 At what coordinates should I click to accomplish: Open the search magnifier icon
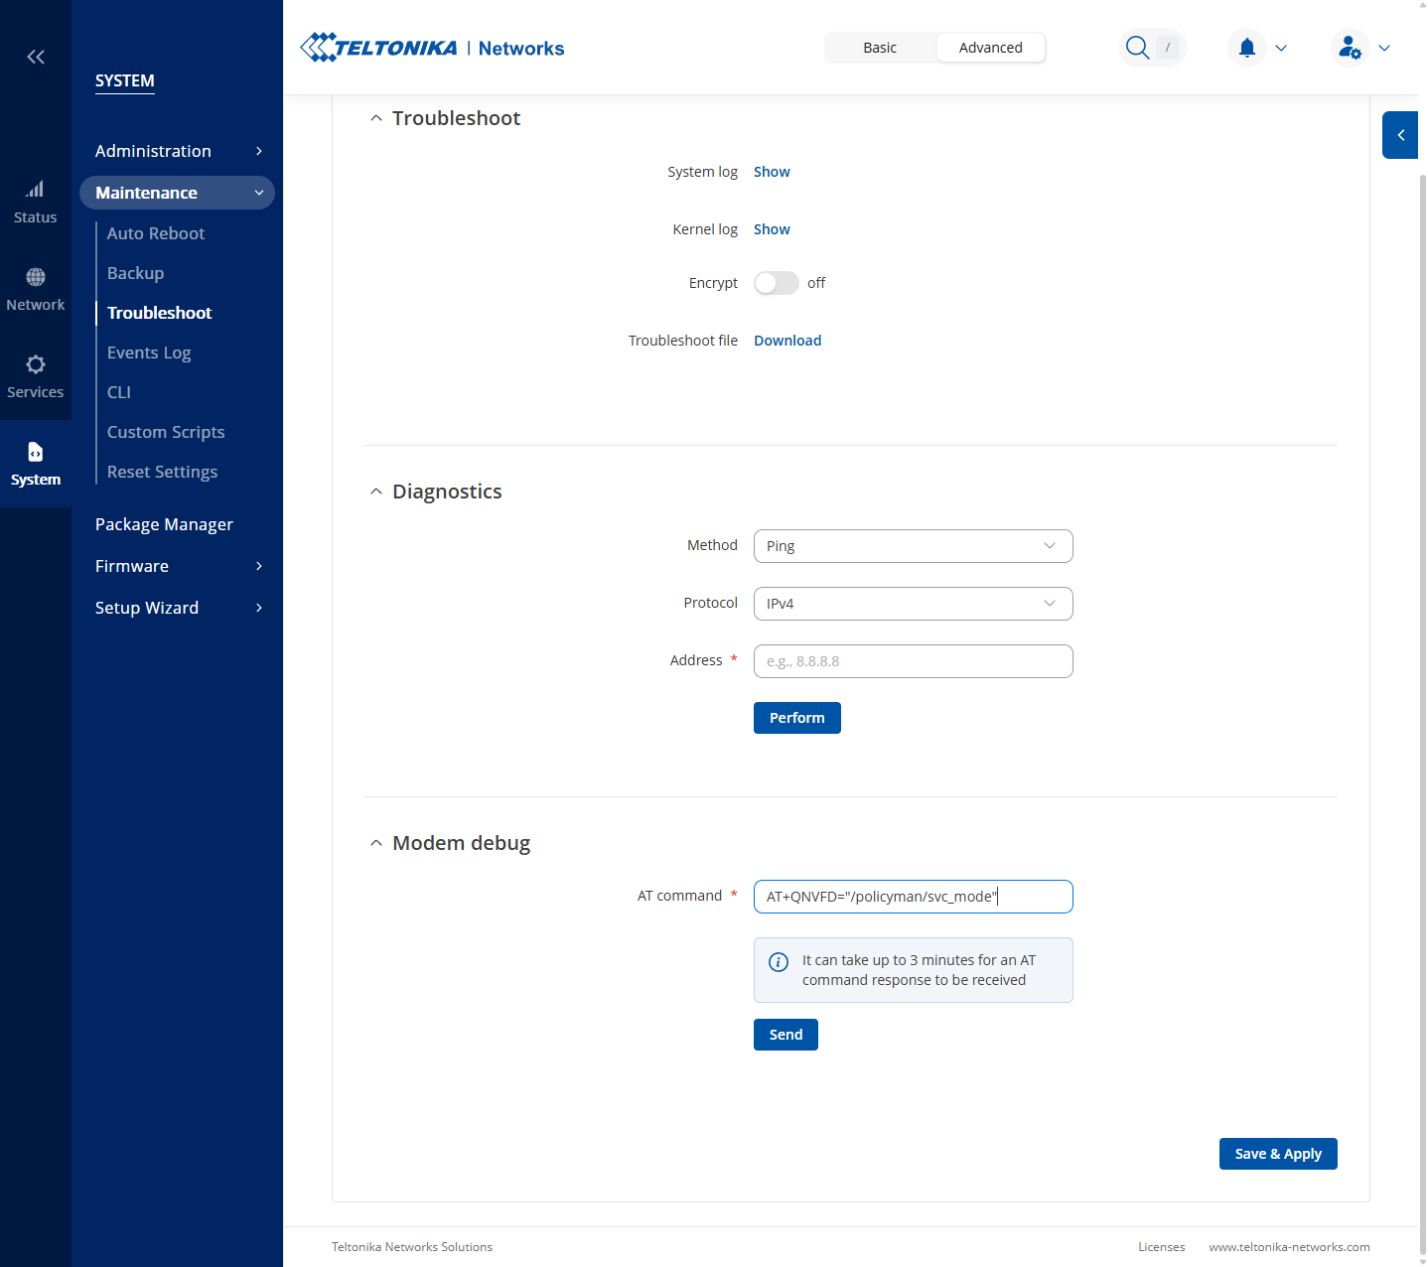tap(1137, 48)
